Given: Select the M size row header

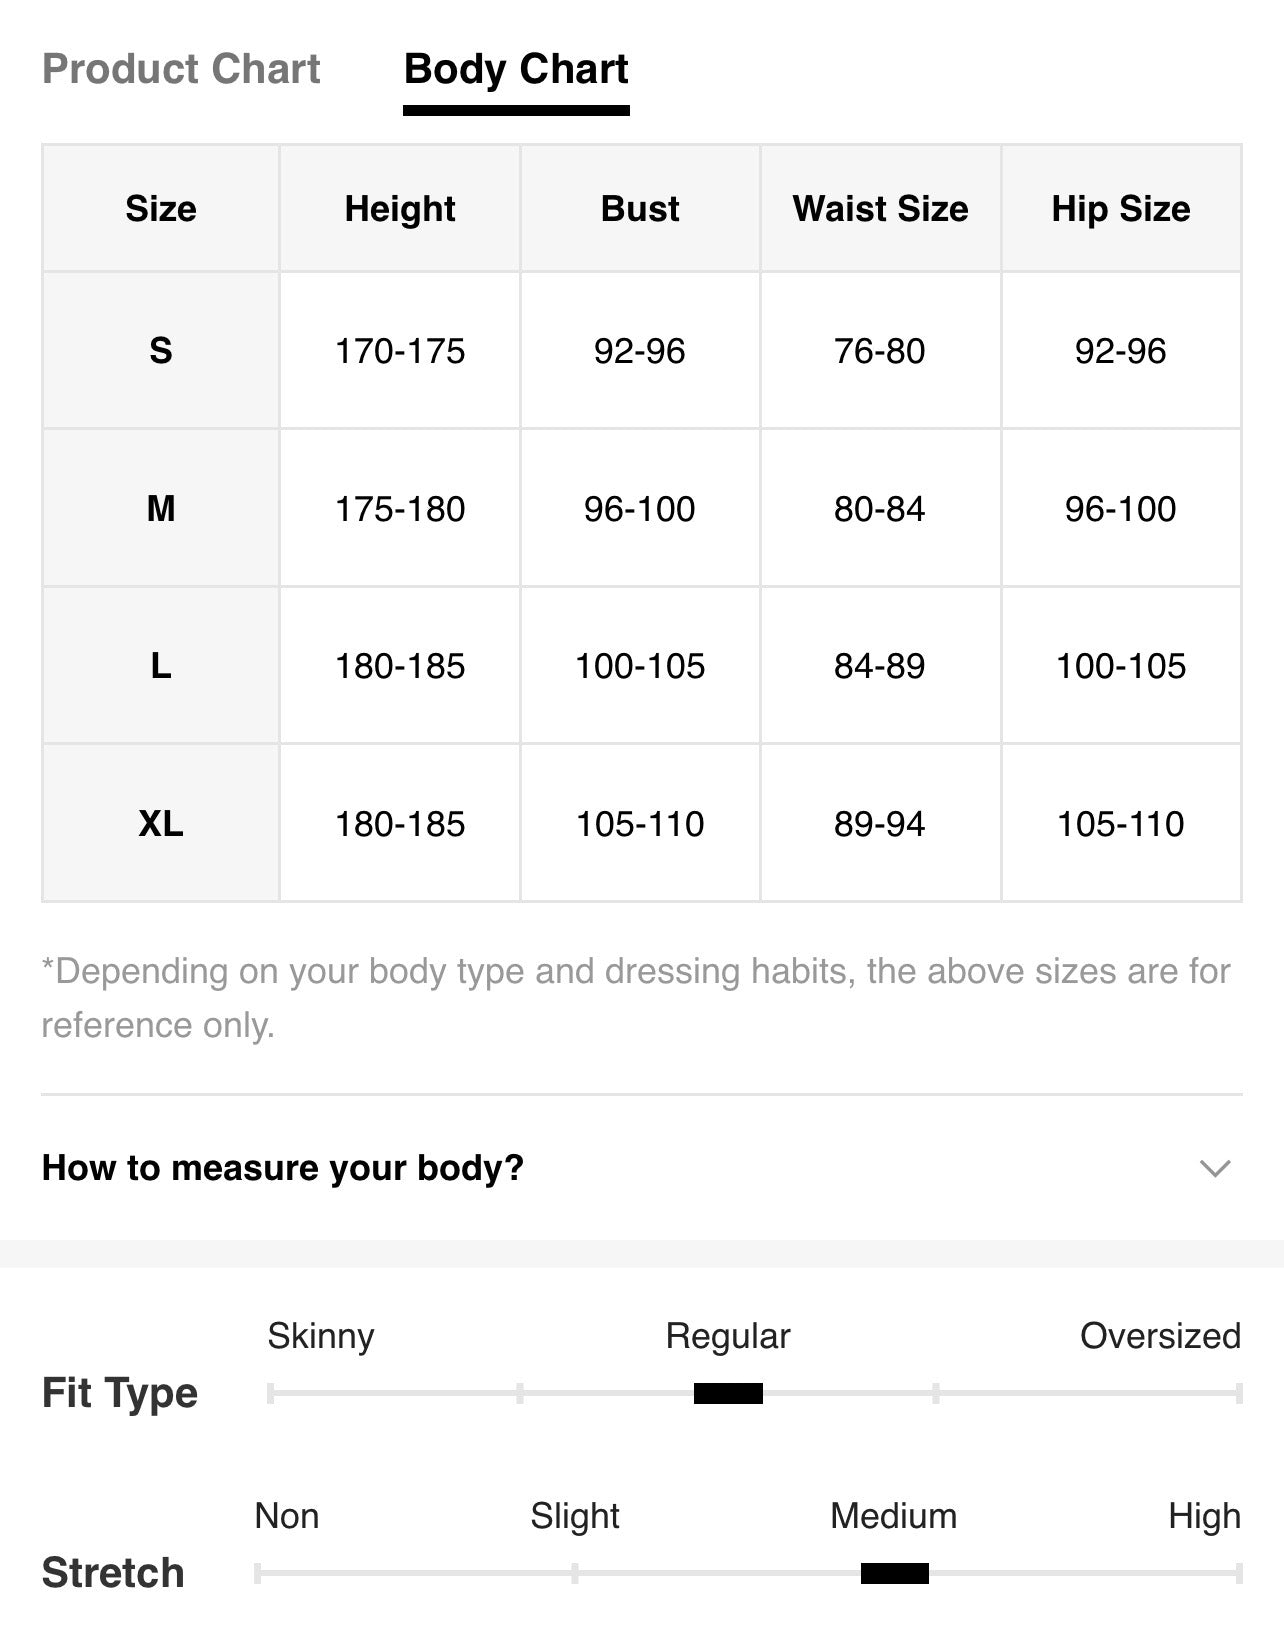Looking at the screenshot, I should (161, 508).
